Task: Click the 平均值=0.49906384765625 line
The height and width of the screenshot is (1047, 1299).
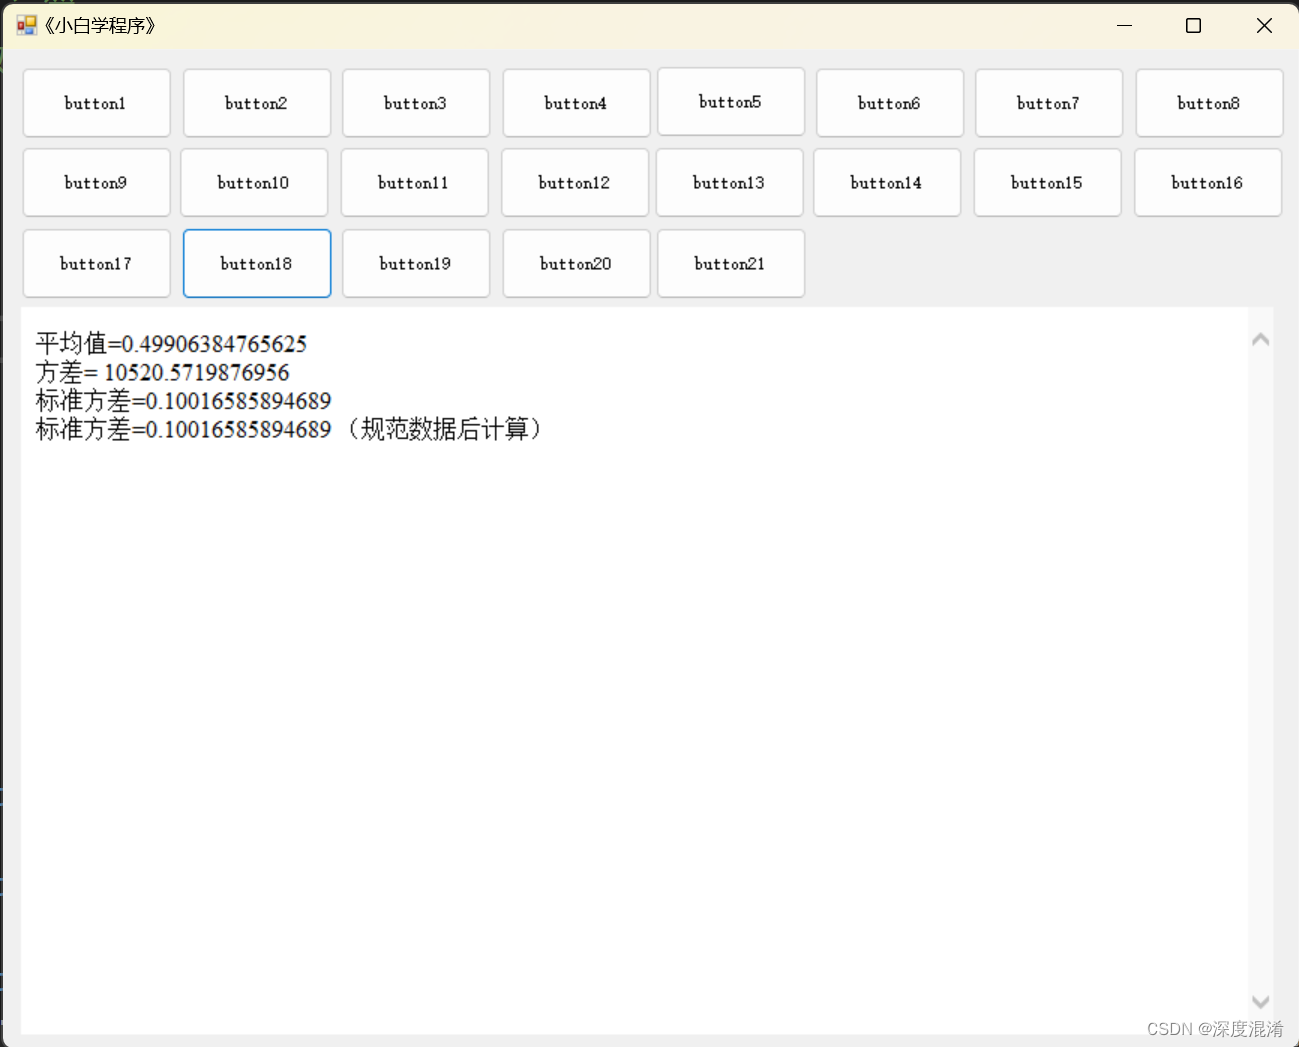Action: pos(171,344)
